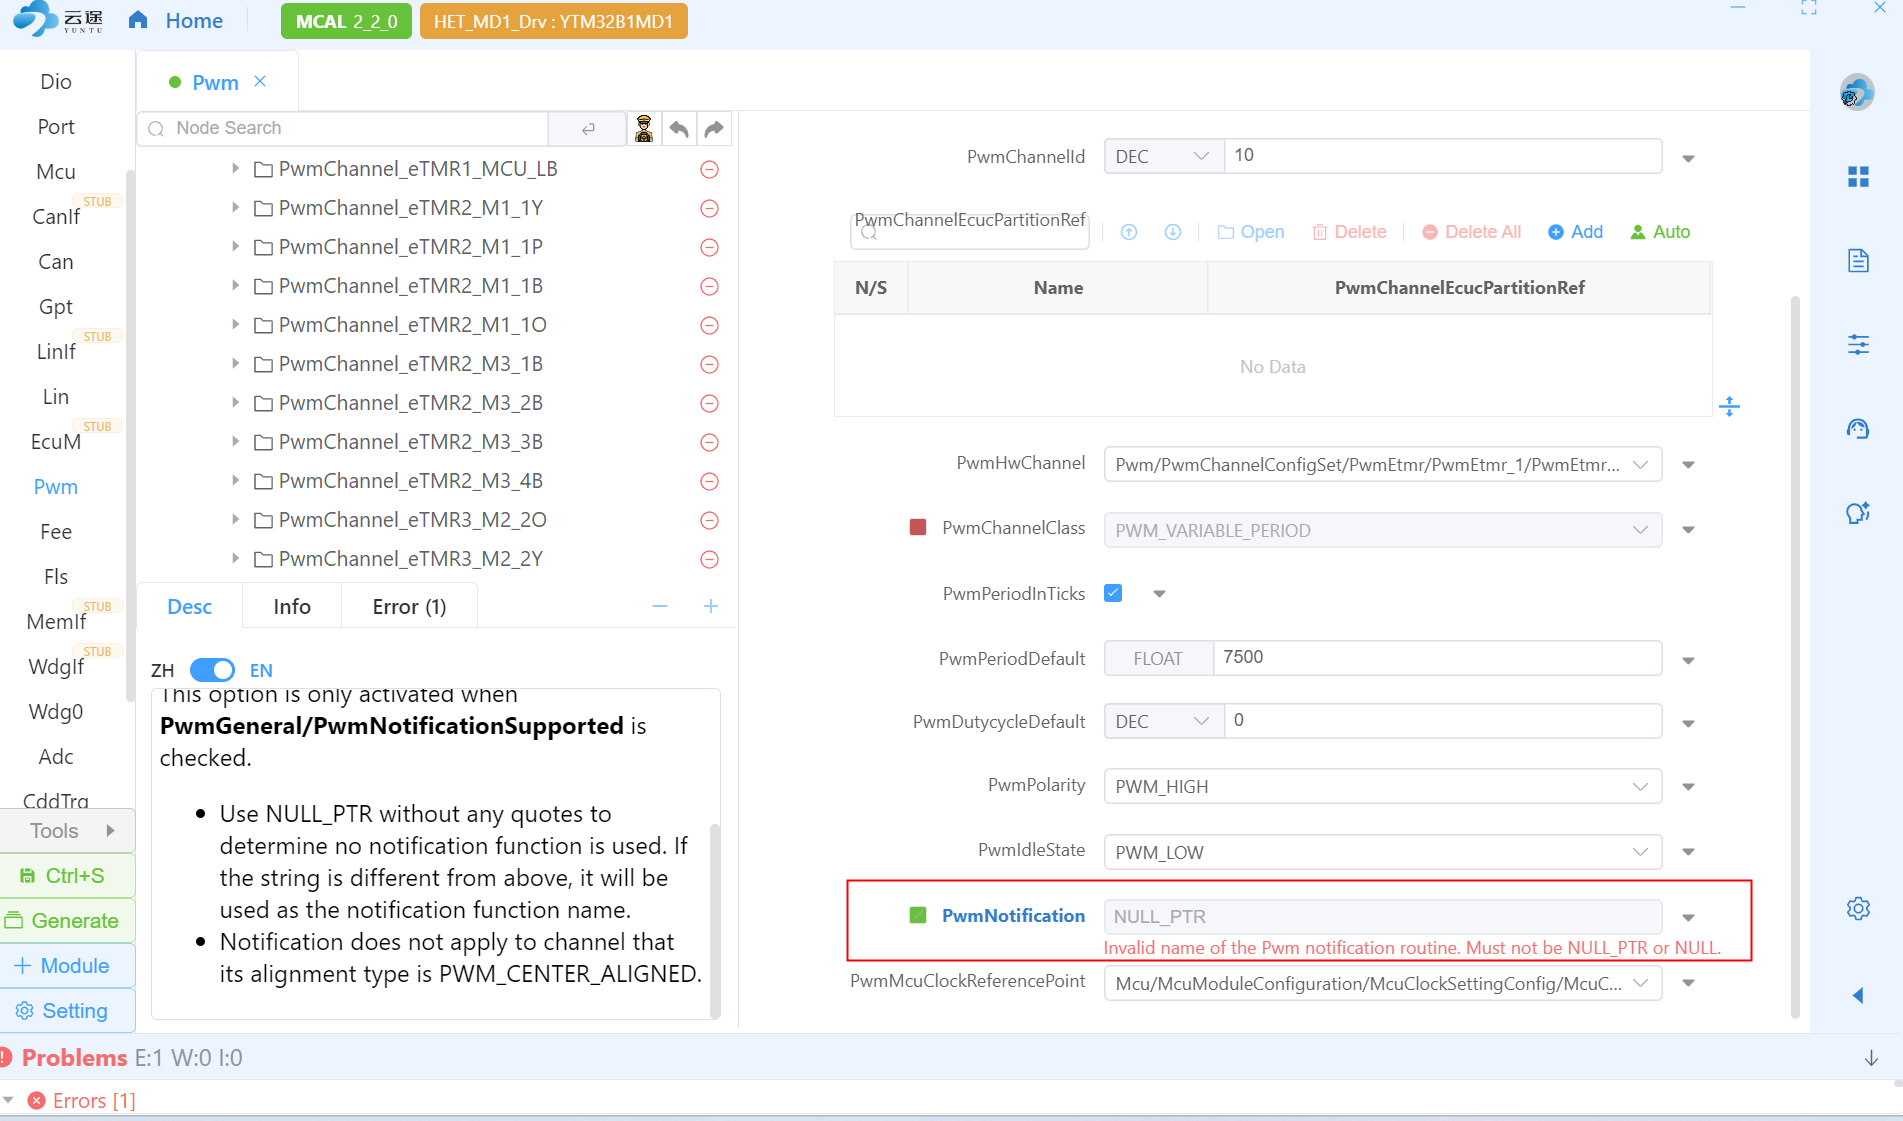The height and width of the screenshot is (1121, 1903).
Task: Click the redo arrow icon
Action: (x=714, y=128)
